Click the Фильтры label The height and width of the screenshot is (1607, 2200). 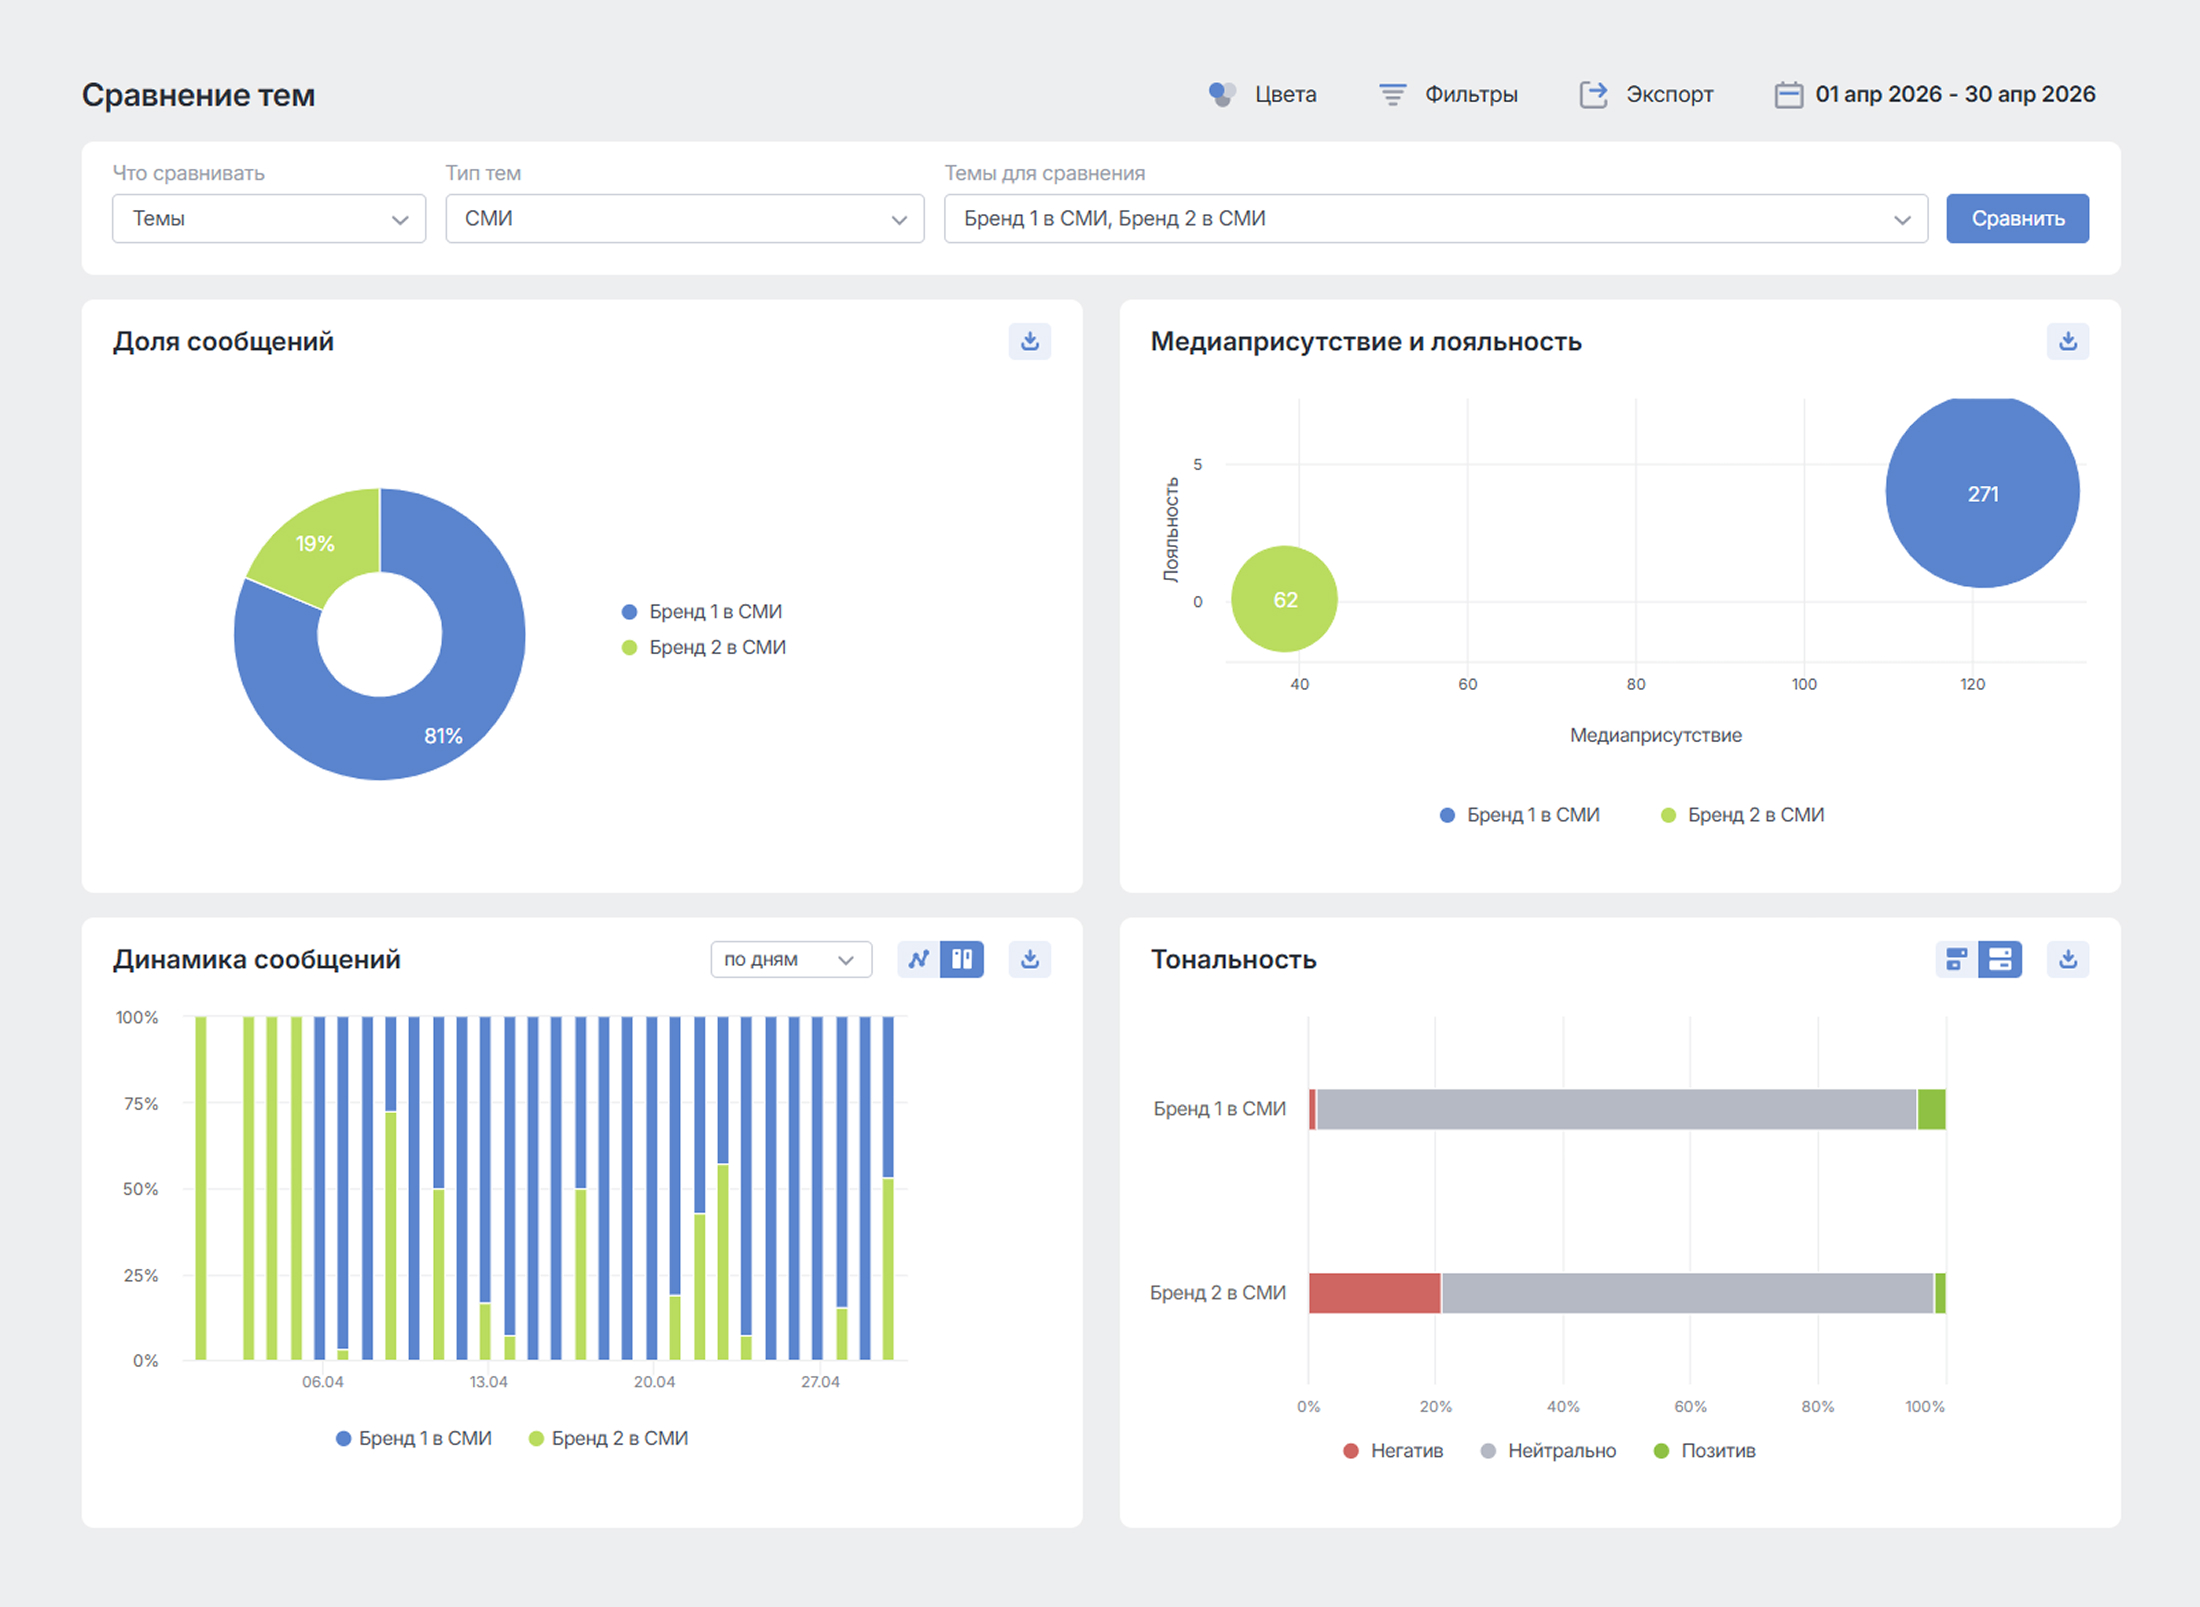click(1471, 95)
